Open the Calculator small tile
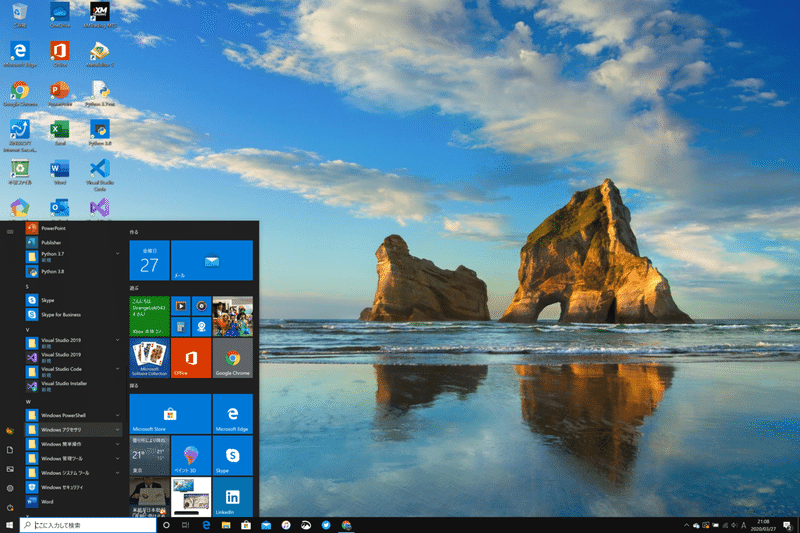Viewport: 800px width, 533px height. 181,327
